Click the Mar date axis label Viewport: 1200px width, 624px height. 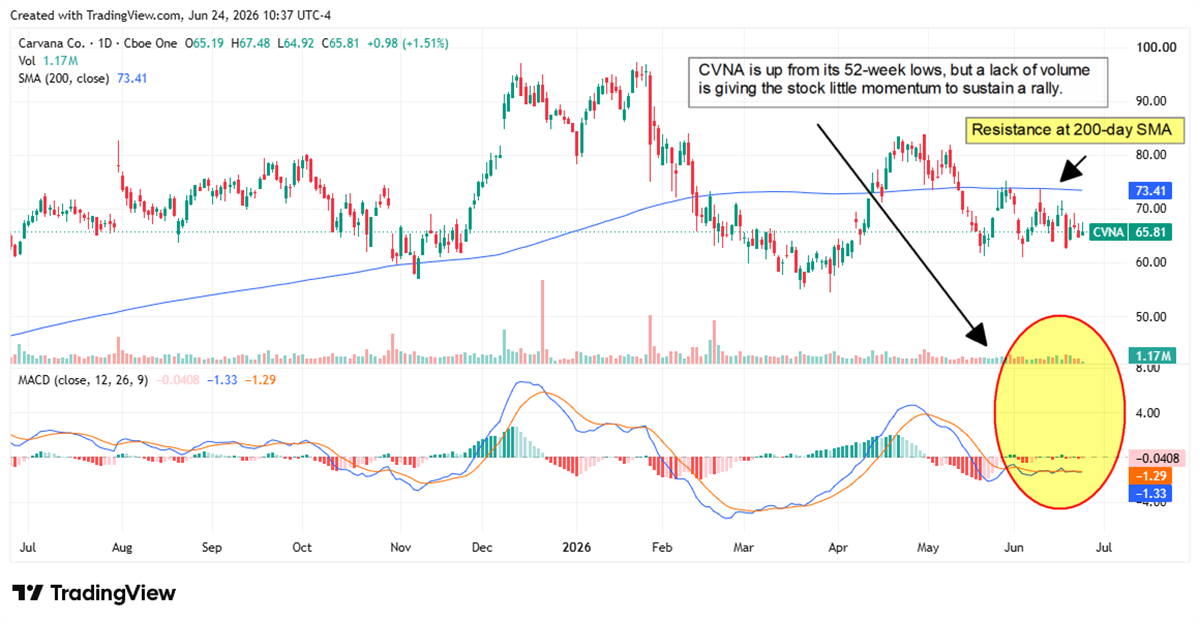743,548
